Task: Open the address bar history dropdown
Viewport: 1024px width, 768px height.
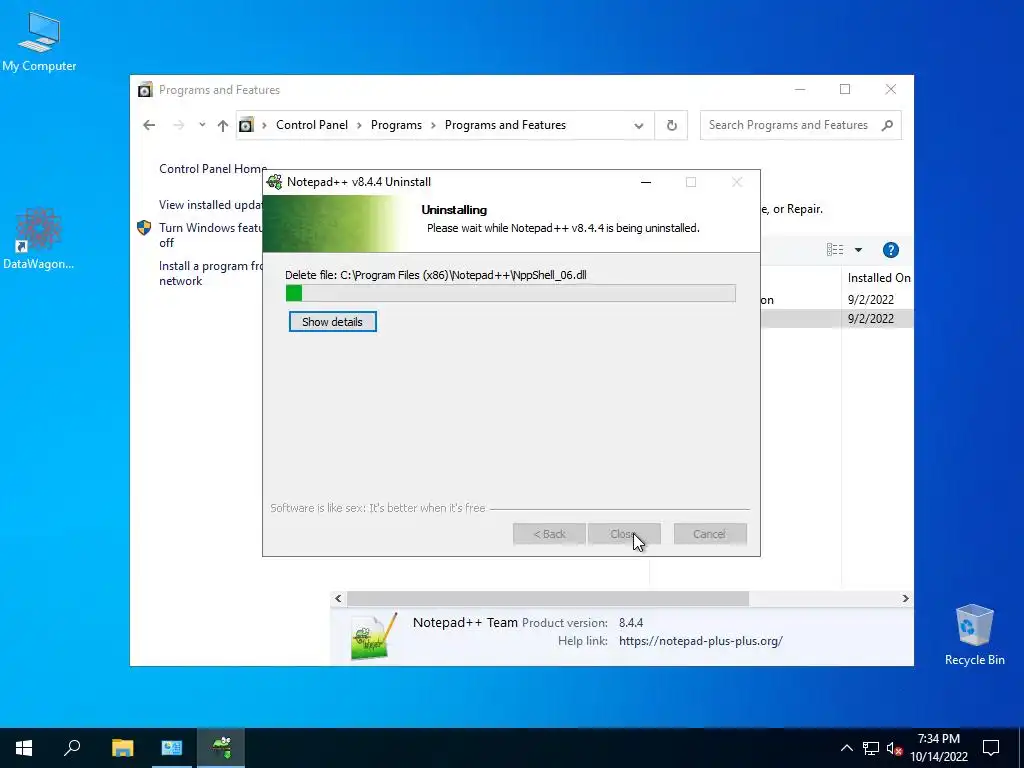Action: [x=639, y=125]
